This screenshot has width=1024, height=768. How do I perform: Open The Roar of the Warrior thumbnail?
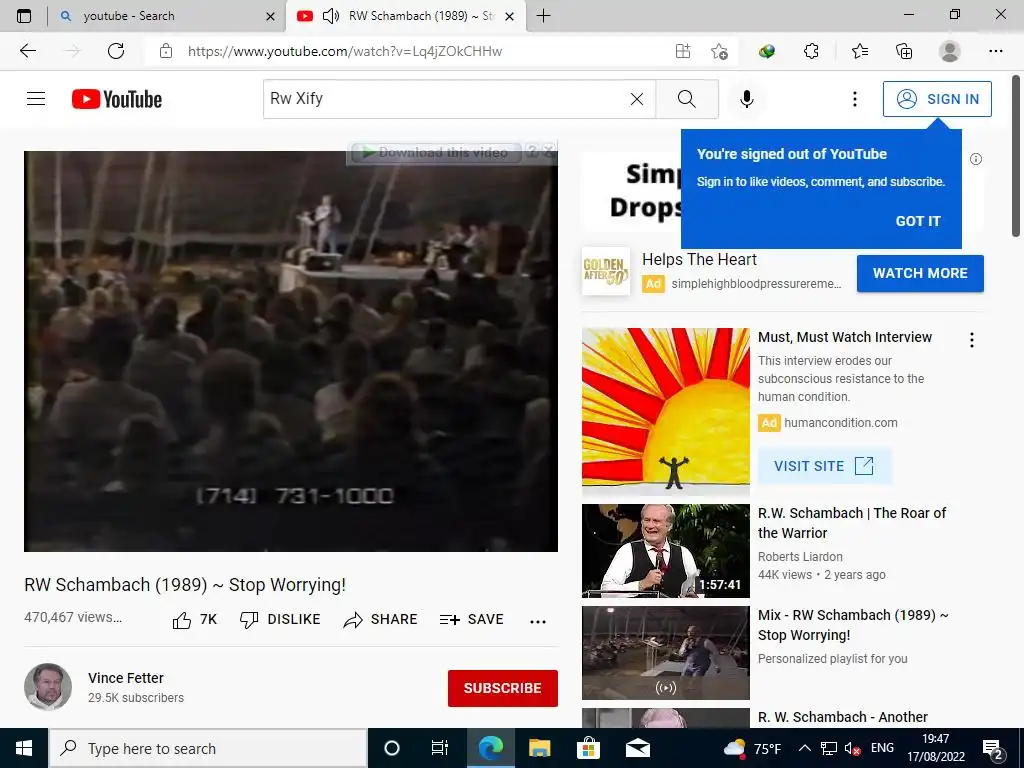pyautogui.click(x=665, y=551)
